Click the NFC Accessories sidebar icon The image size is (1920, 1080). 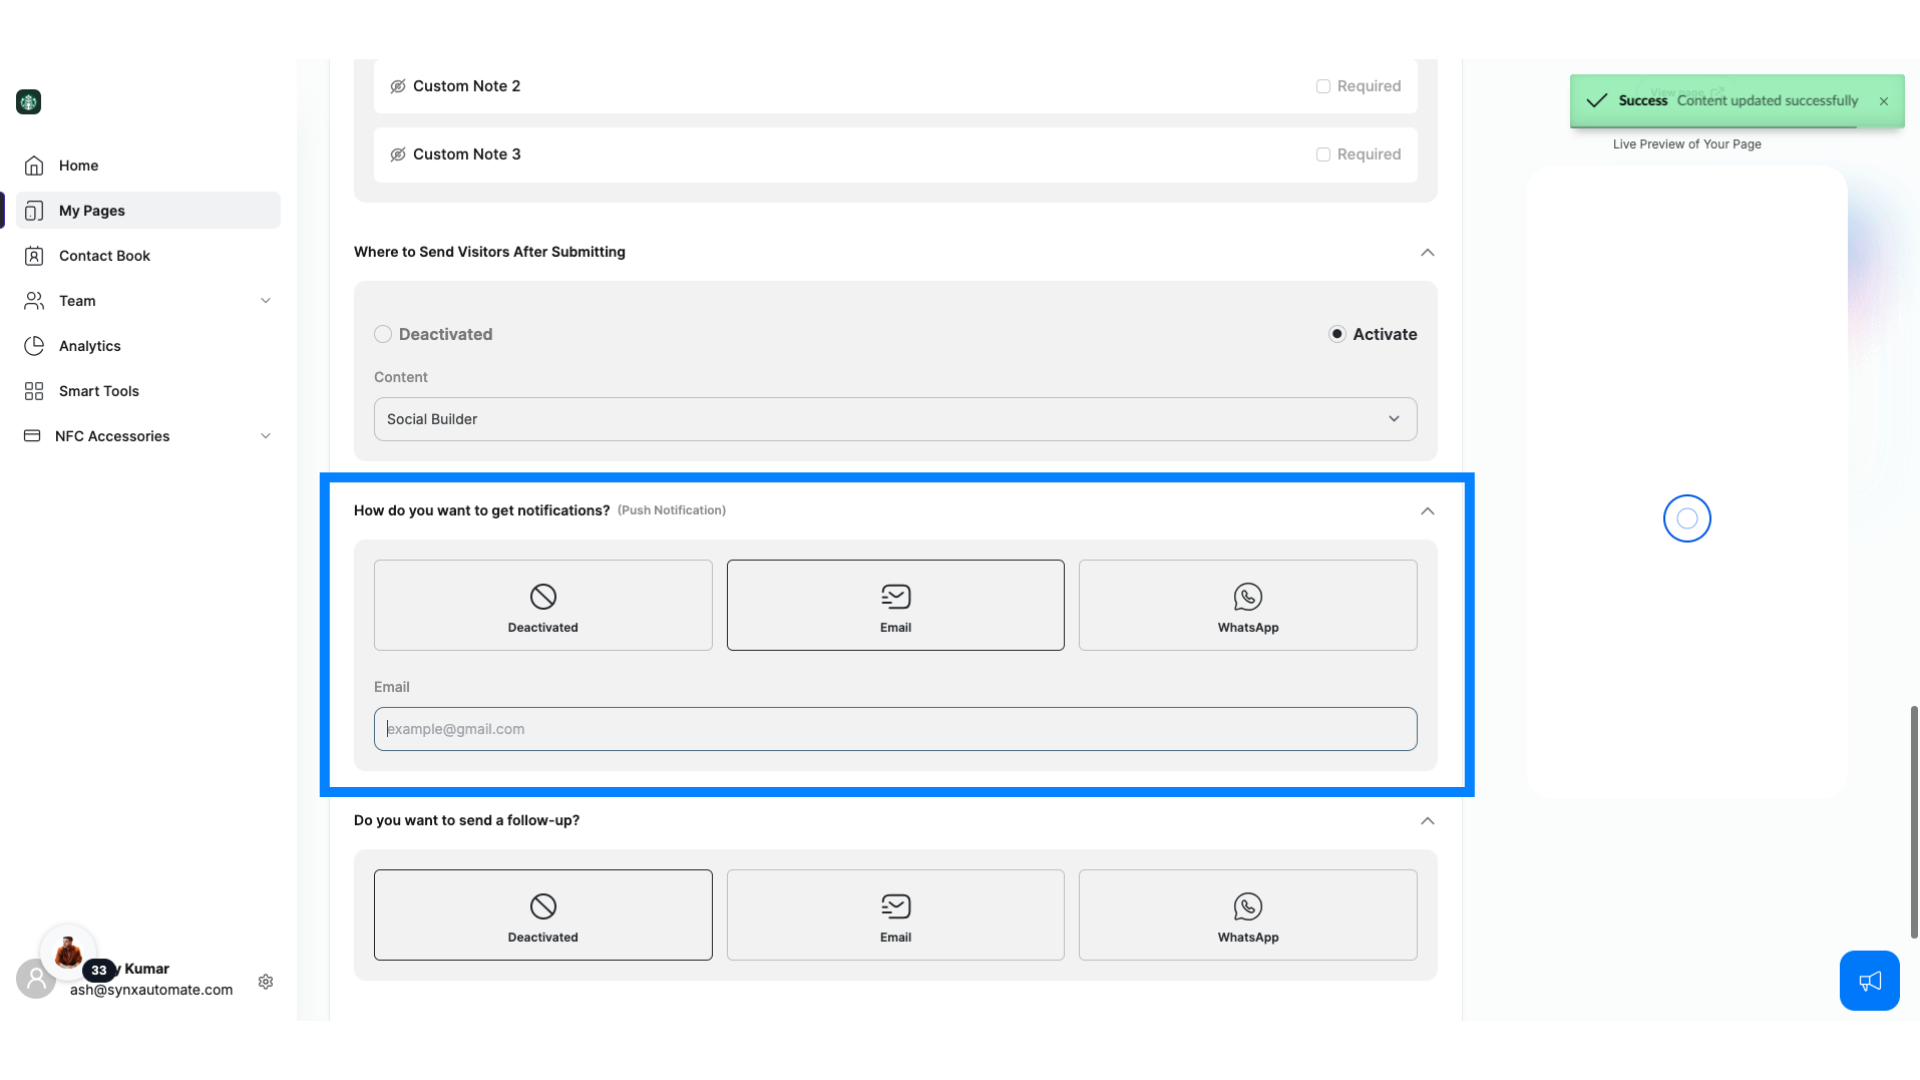pos(32,435)
